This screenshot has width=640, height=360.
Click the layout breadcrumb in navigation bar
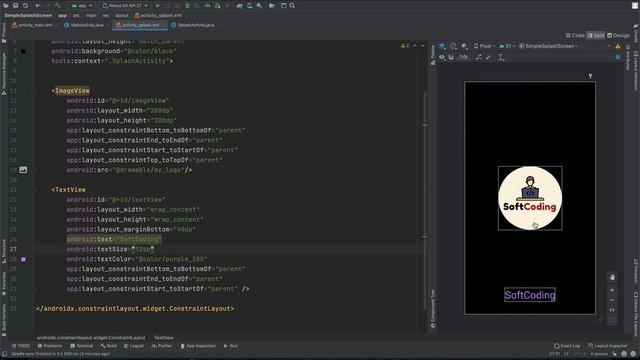click(x=122, y=16)
